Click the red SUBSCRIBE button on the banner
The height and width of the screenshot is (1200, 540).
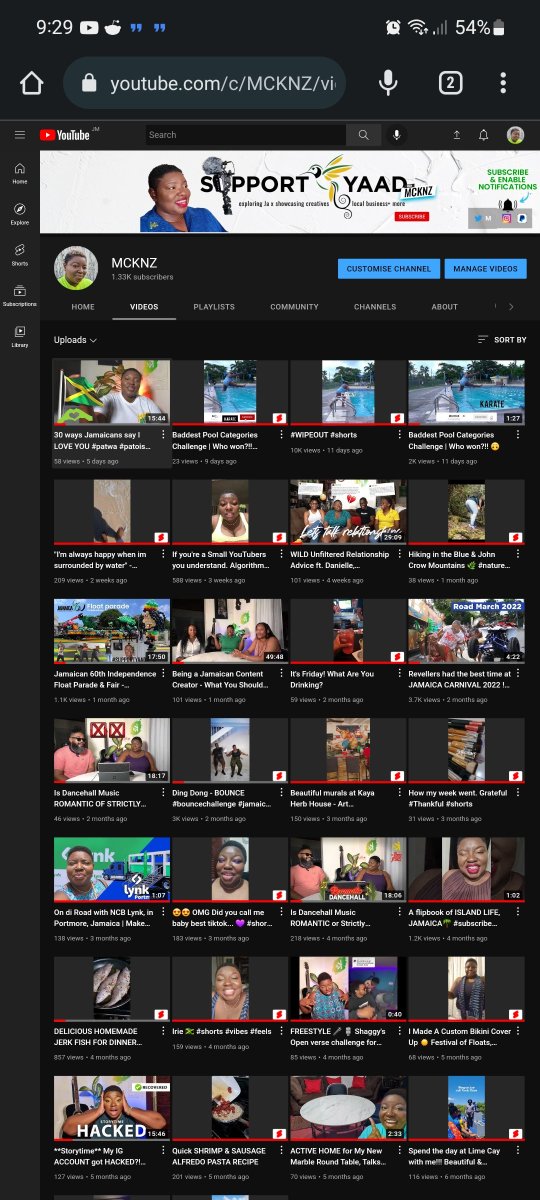pos(411,216)
